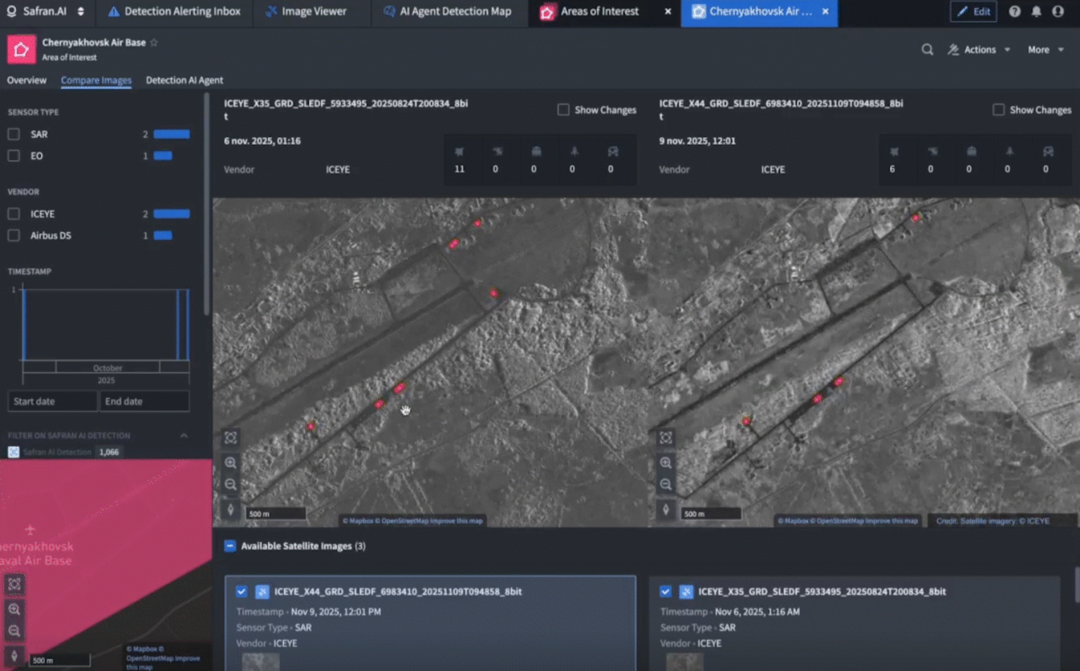Image resolution: width=1080 pixels, height=671 pixels.
Task: Click the Edit button
Action: [x=973, y=12]
